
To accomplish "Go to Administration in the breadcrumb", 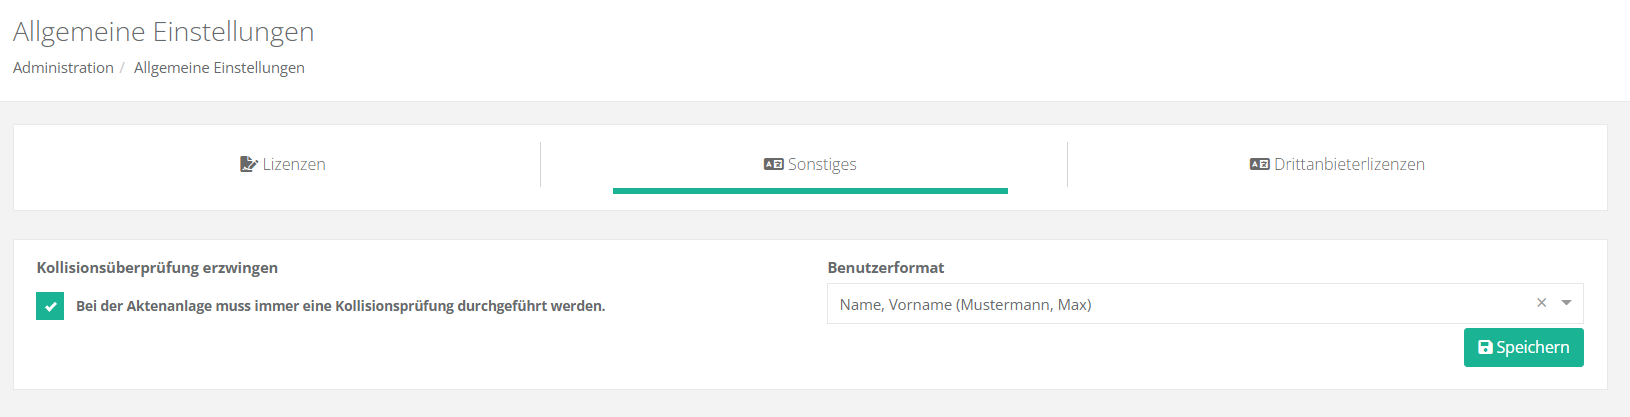I will click(x=63, y=68).
